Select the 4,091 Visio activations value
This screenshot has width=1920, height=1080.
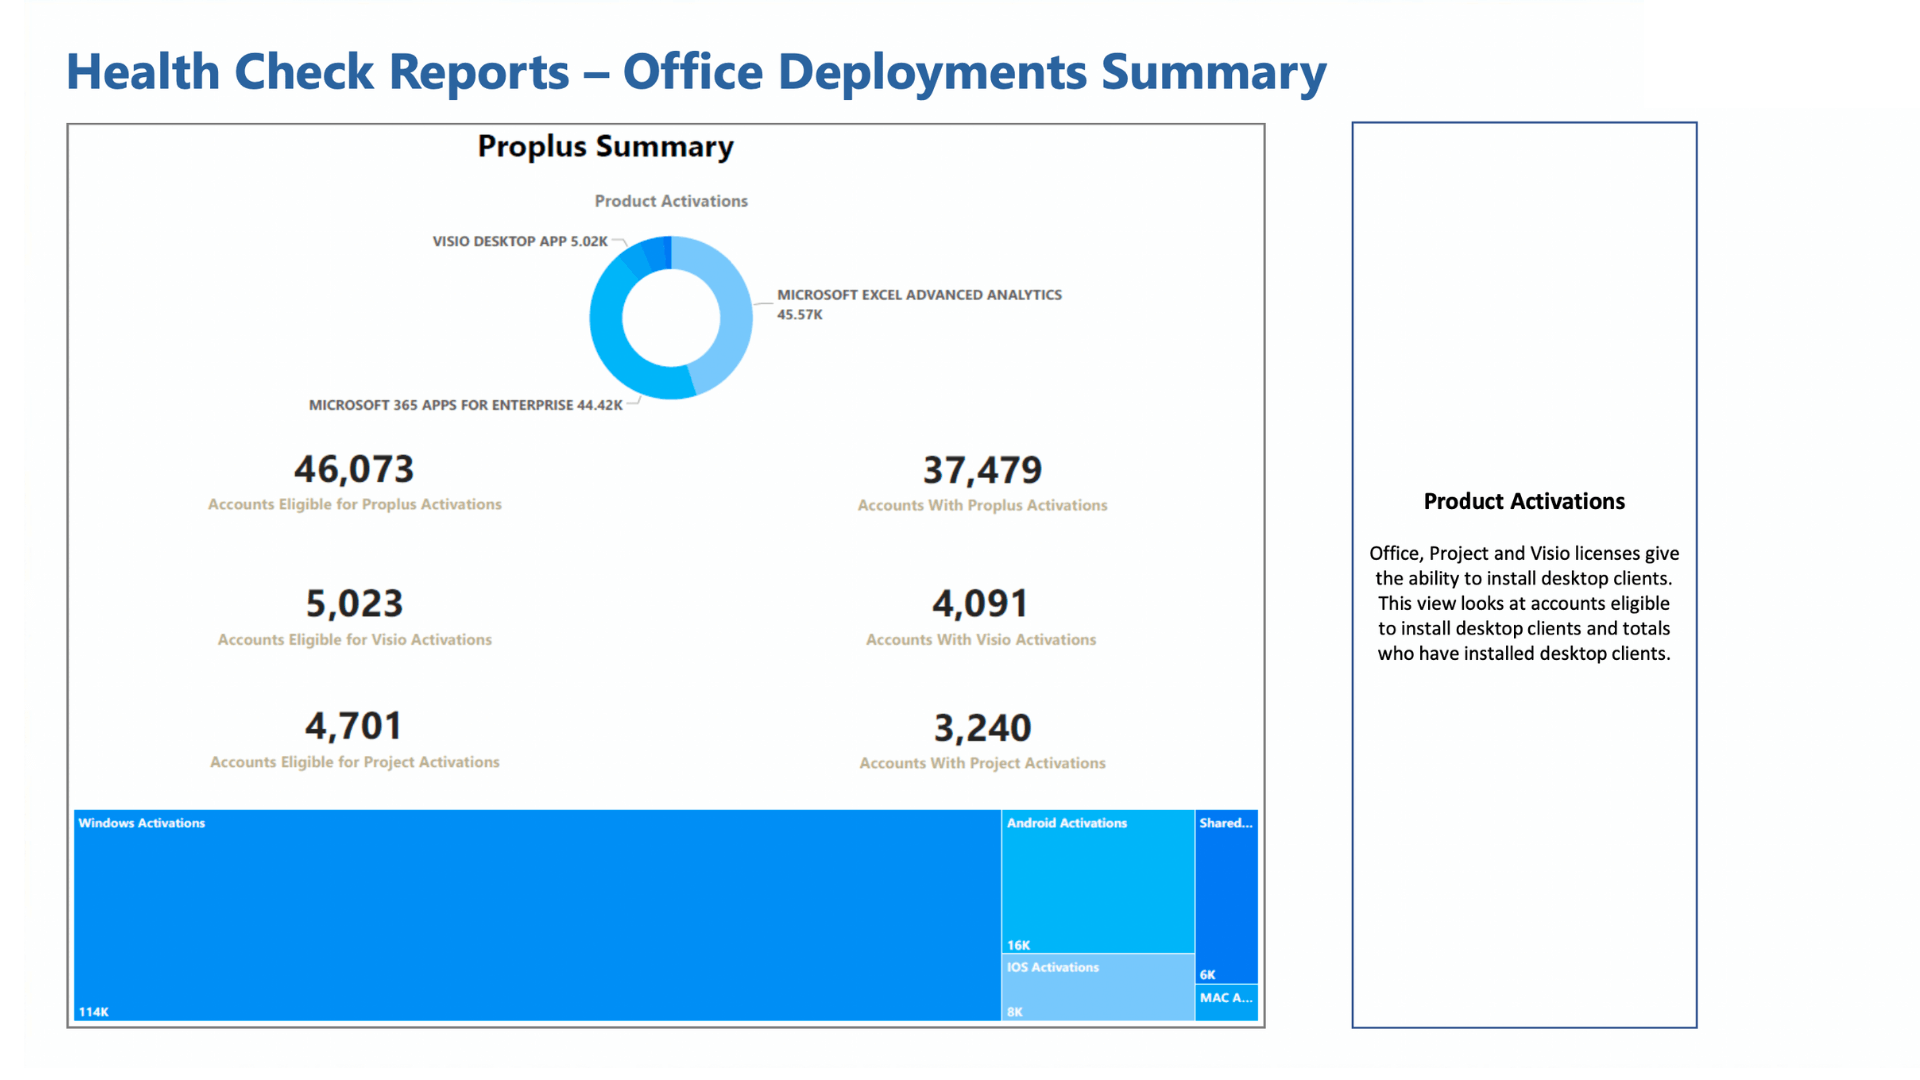980,603
